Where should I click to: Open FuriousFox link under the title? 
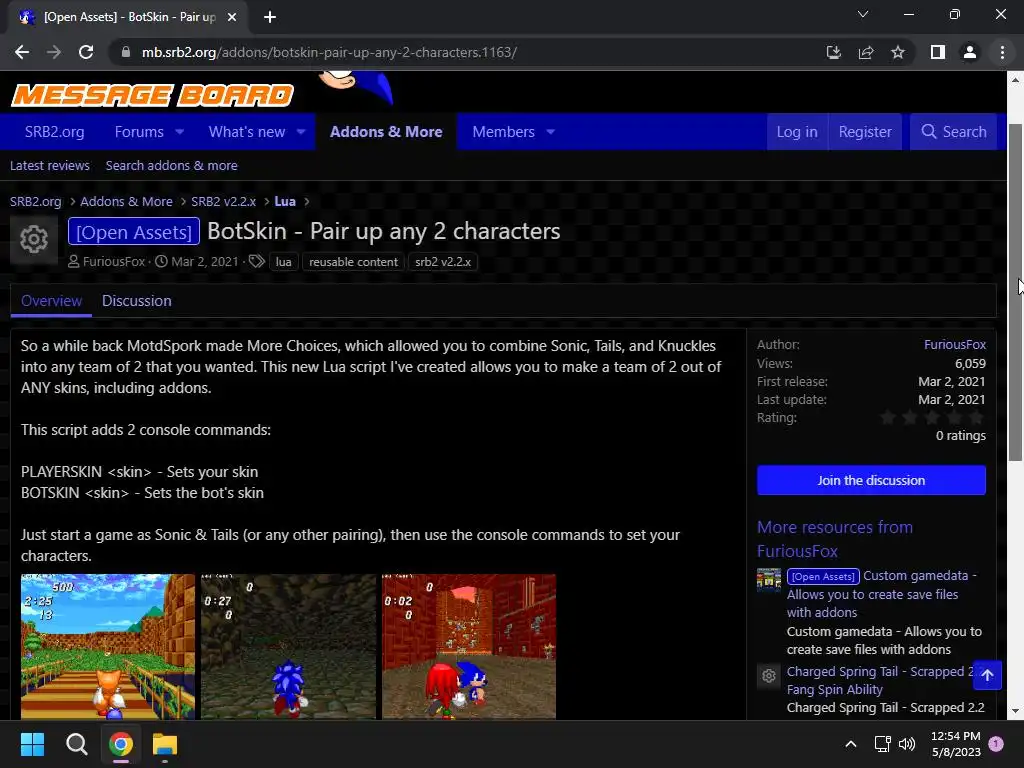(x=114, y=262)
